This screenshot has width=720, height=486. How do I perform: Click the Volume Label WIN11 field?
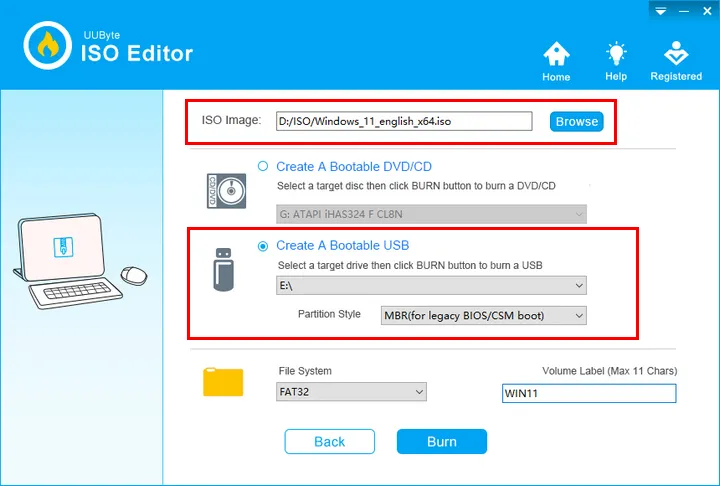(588, 394)
